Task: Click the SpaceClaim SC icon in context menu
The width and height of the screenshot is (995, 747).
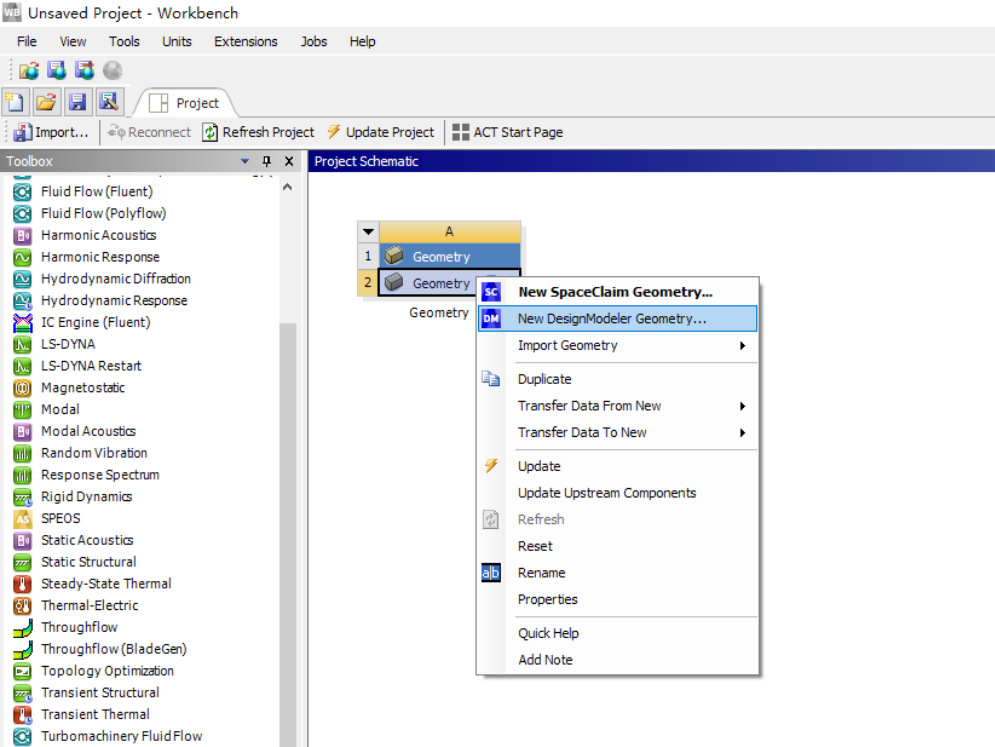Action: pos(491,292)
